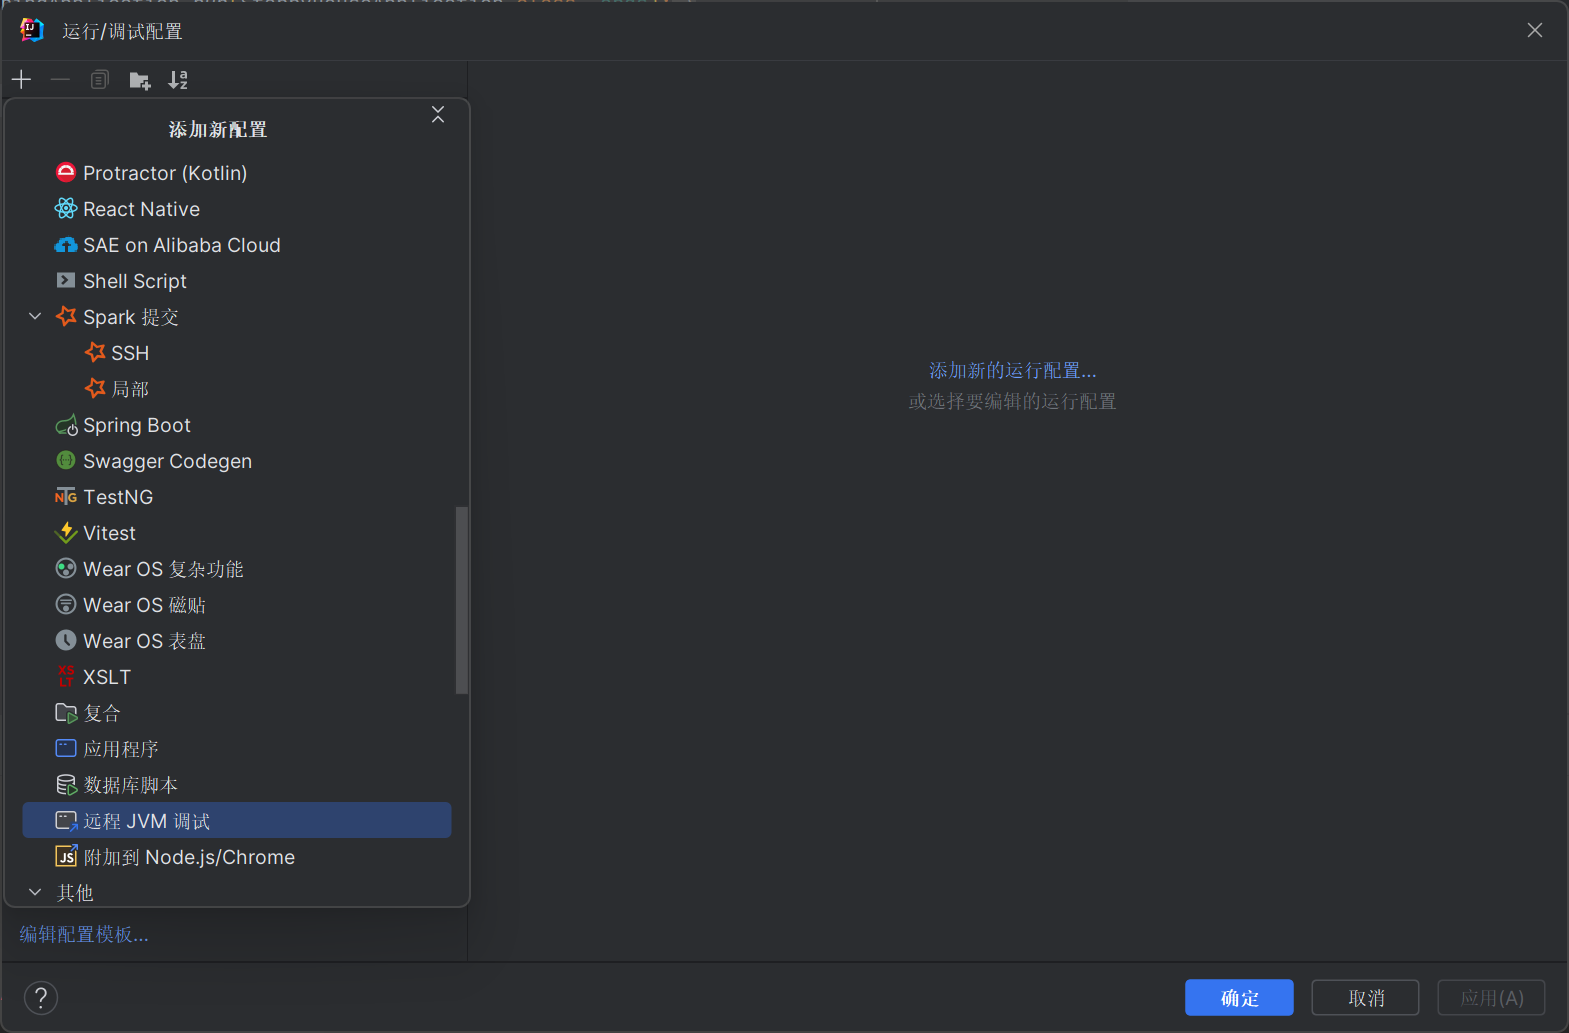This screenshot has height=1033, width=1569.
Task: Click the Spring Boot leaf icon
Action: [66, 425]
